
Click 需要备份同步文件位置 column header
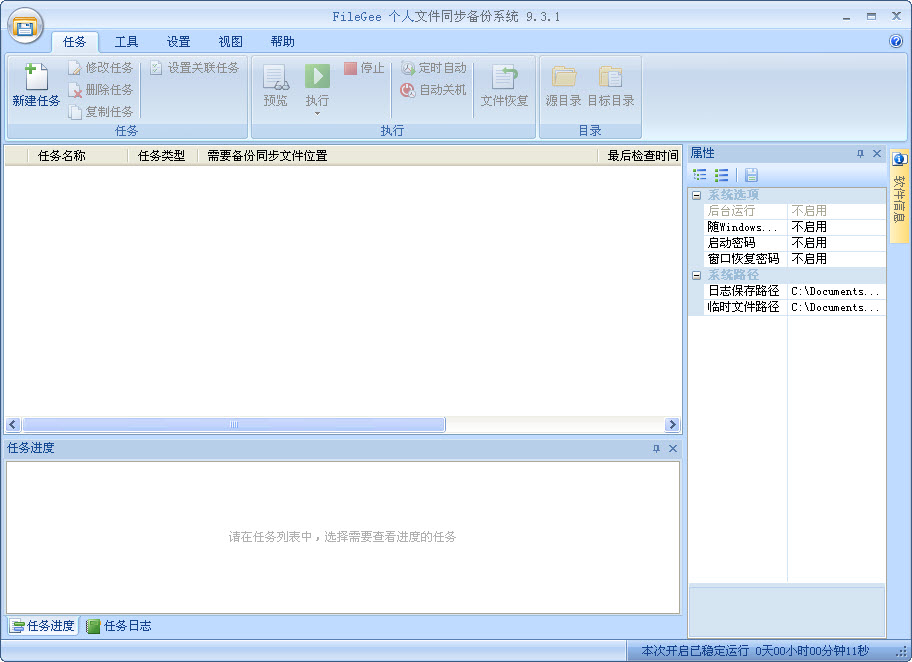(398, 156)
